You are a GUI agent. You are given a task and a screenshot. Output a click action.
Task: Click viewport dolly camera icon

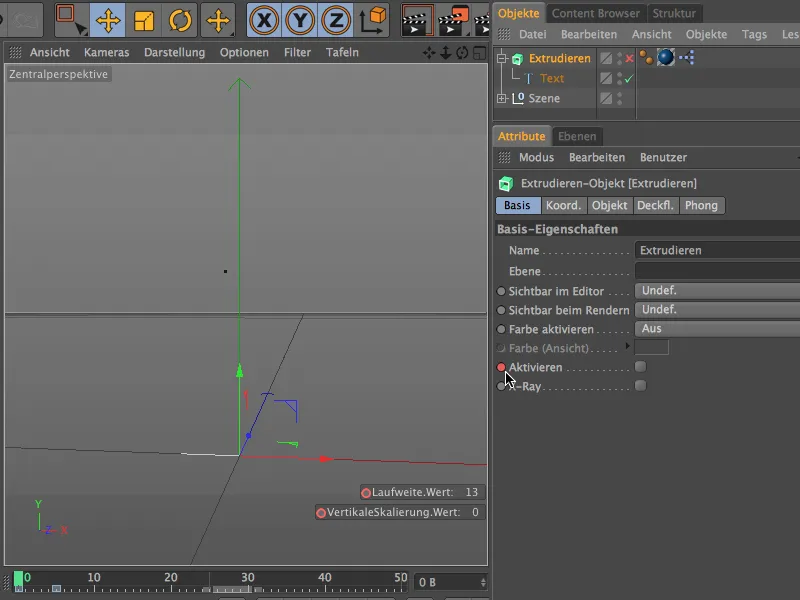pyautogui.click(x=445, y=53)
